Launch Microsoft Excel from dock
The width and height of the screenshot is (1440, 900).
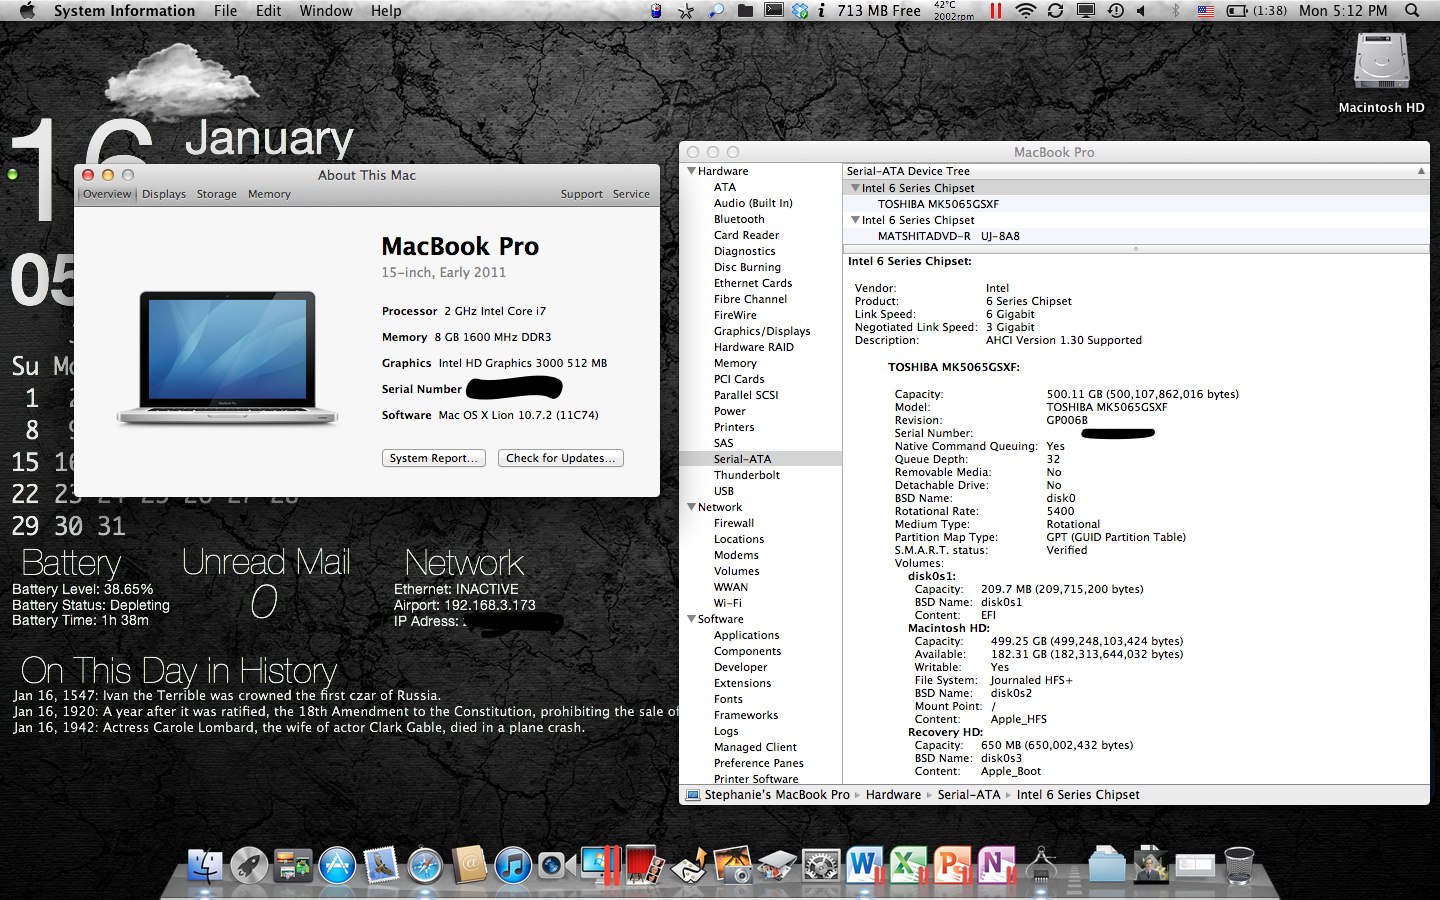point(908,864)
